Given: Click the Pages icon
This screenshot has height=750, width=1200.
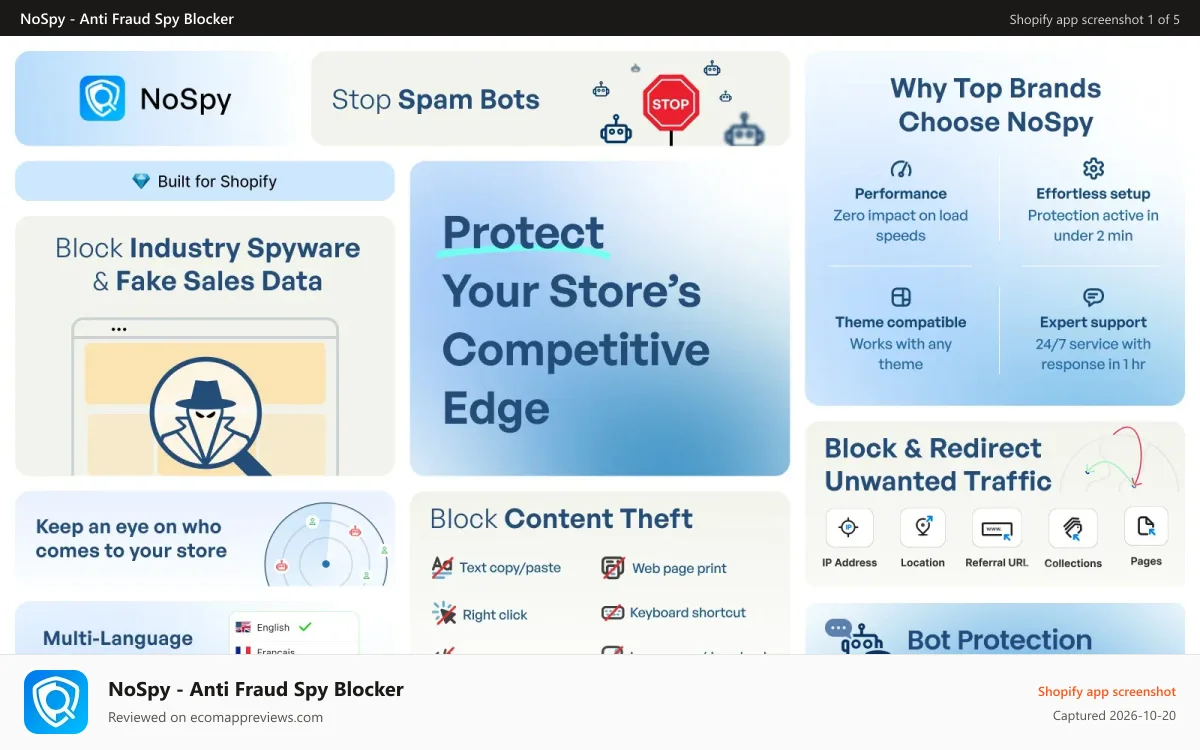Looking at the screenshot, I should pos(1146,526).
